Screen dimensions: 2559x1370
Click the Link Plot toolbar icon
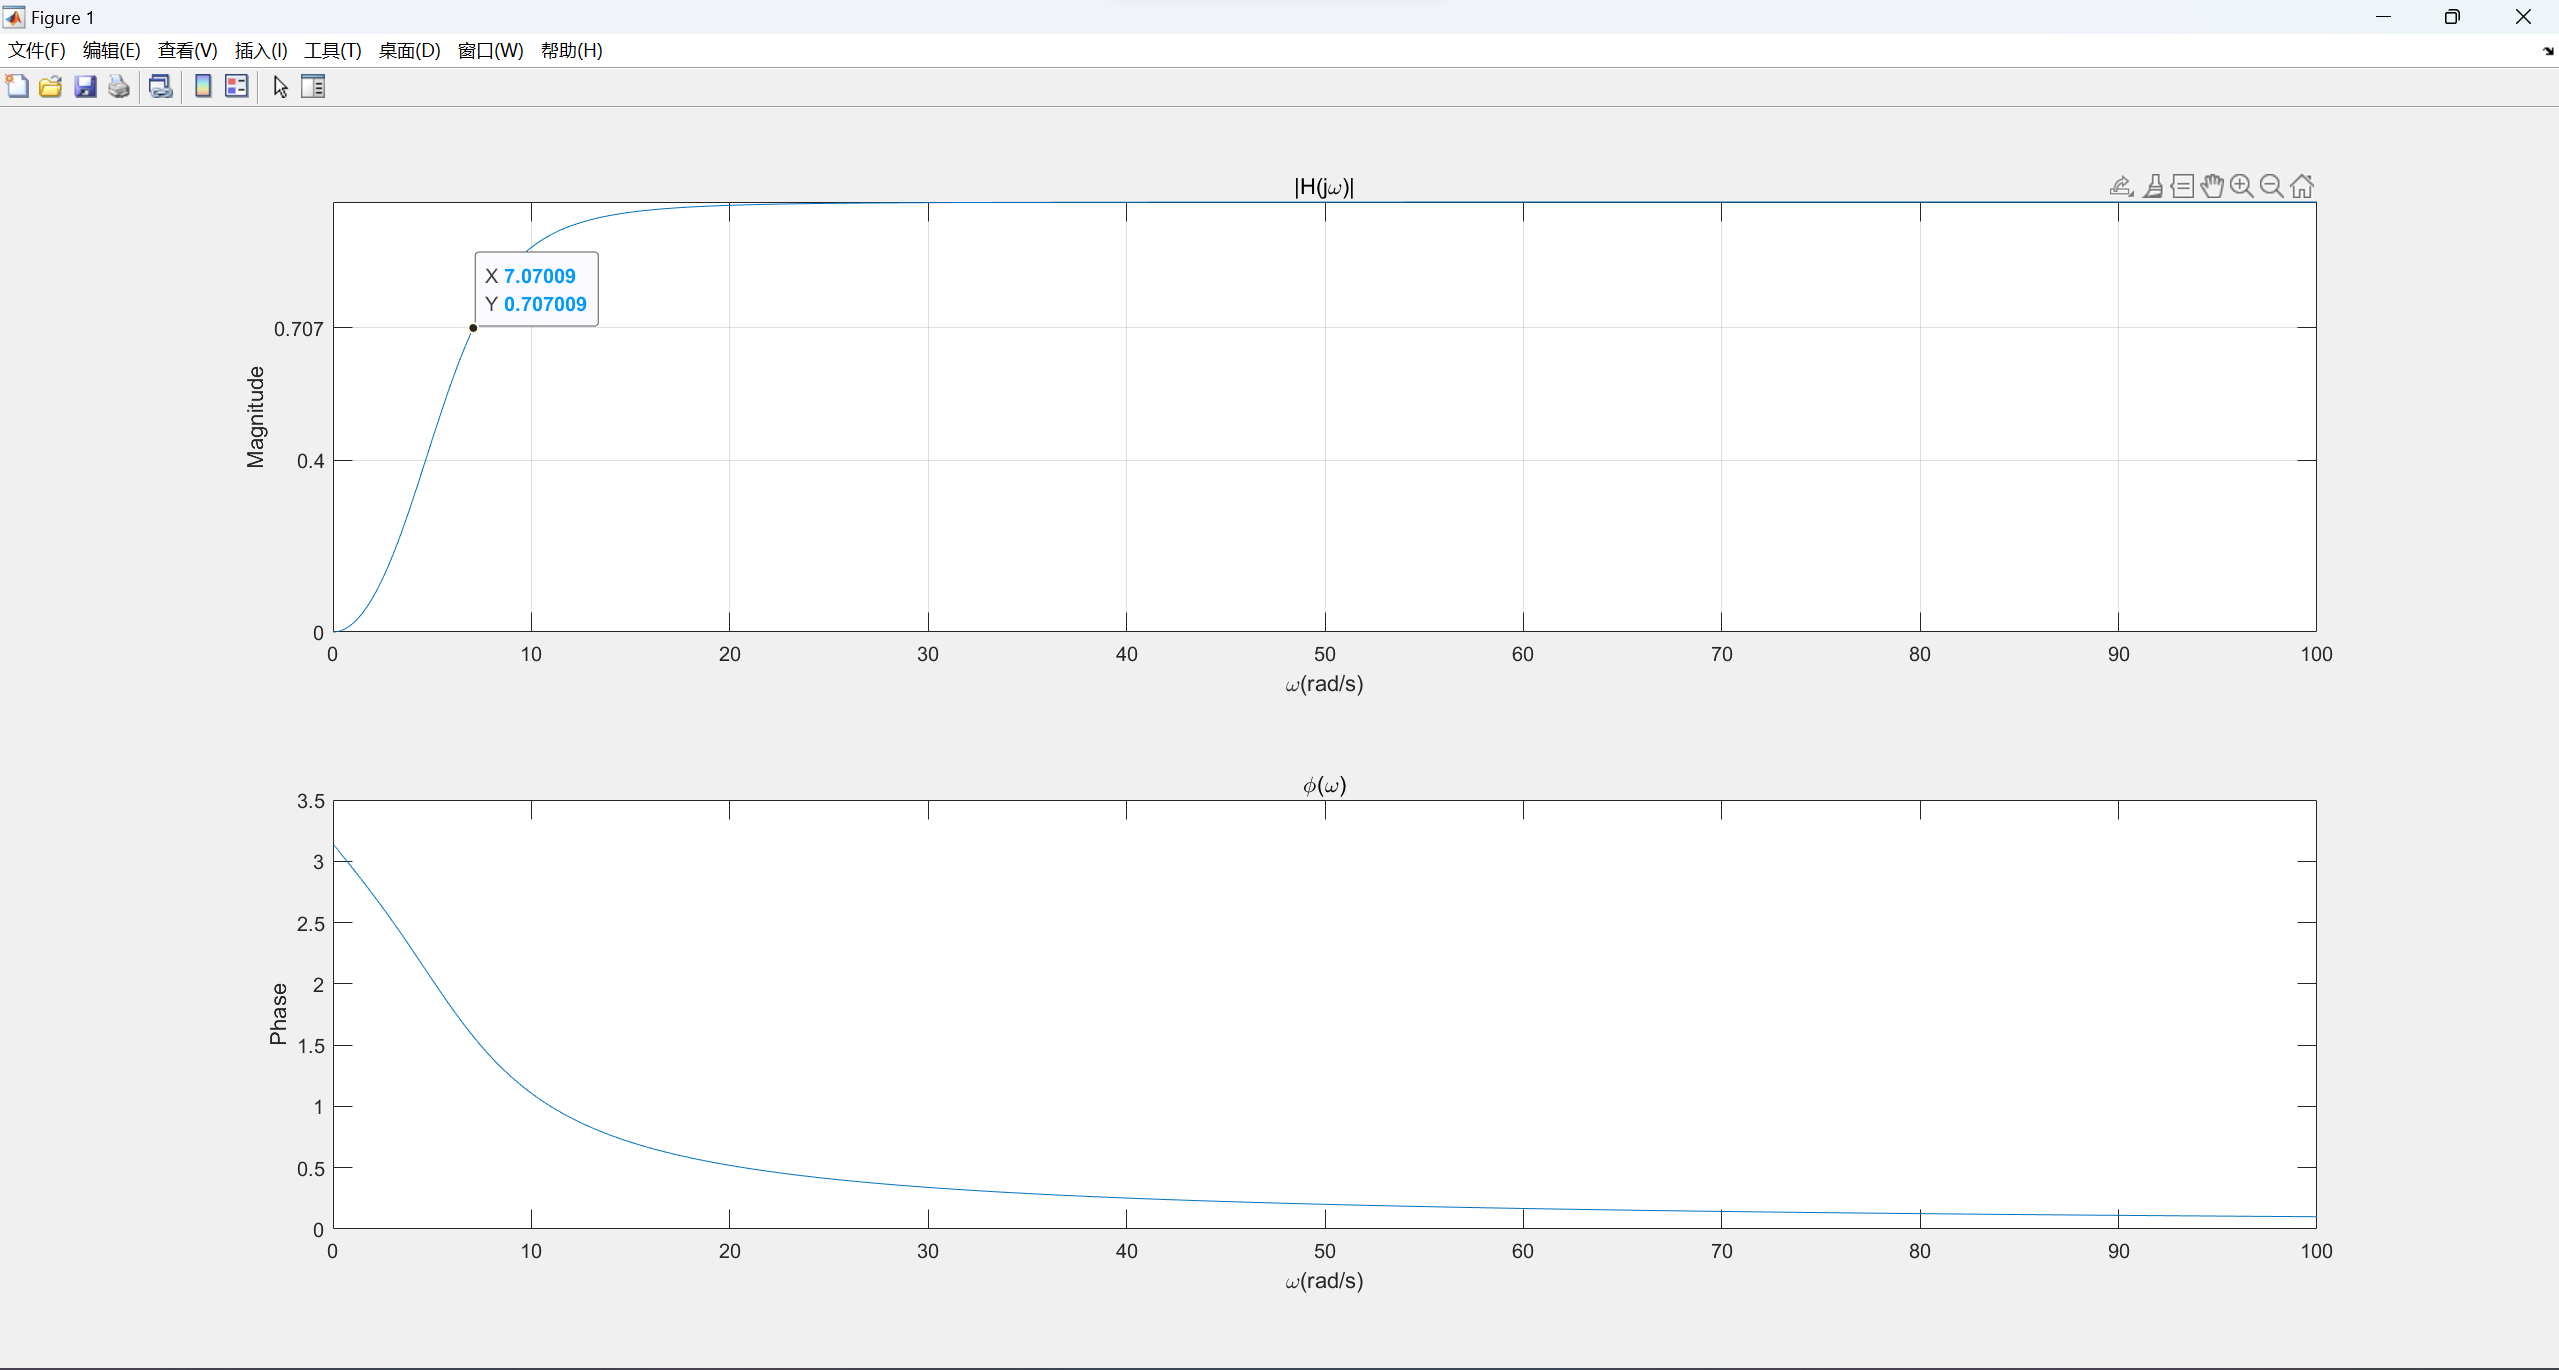tap(160, 87)
